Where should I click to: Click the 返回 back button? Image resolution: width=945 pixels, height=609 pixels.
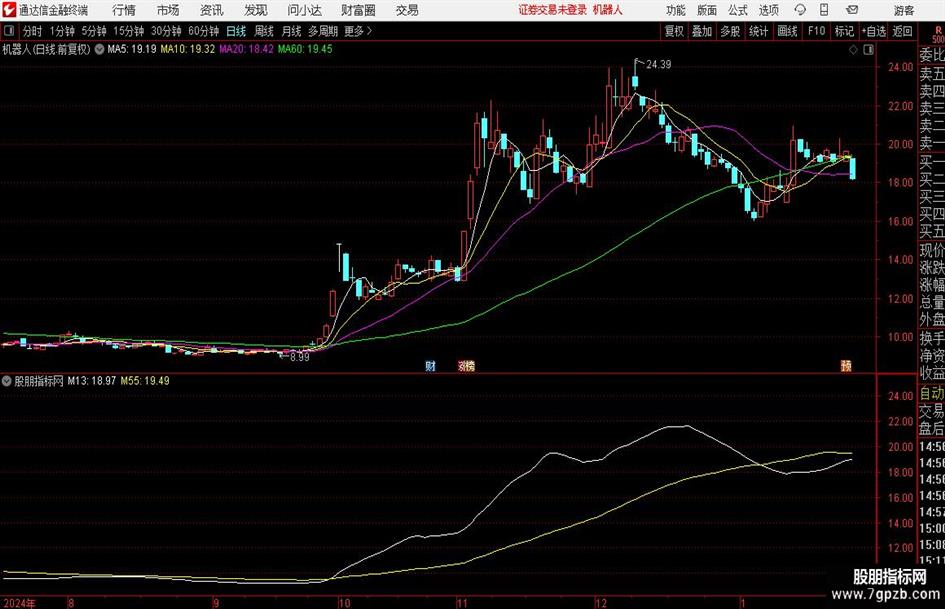[902, 31]
